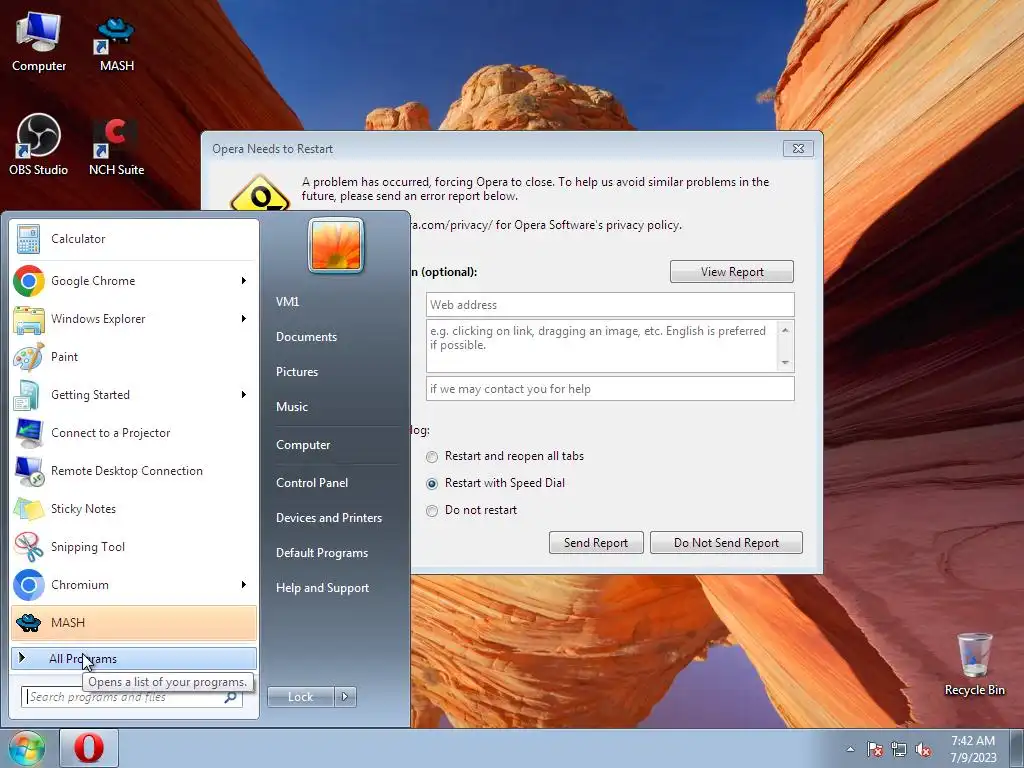Image resolution: width=1024 pixels, height=768 pixels.
Task: Open VM1 user folder from Start menu
Action: (287, 302)
